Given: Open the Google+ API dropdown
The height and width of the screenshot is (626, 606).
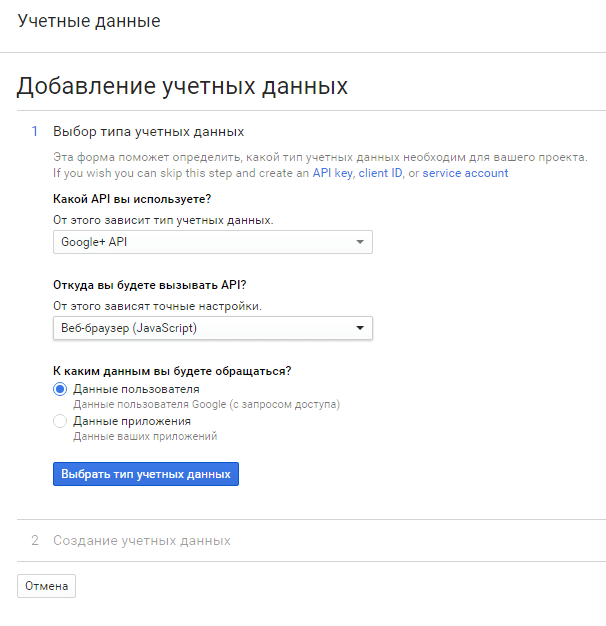Looking at the screenshot, I should click(x=213, y=242).
